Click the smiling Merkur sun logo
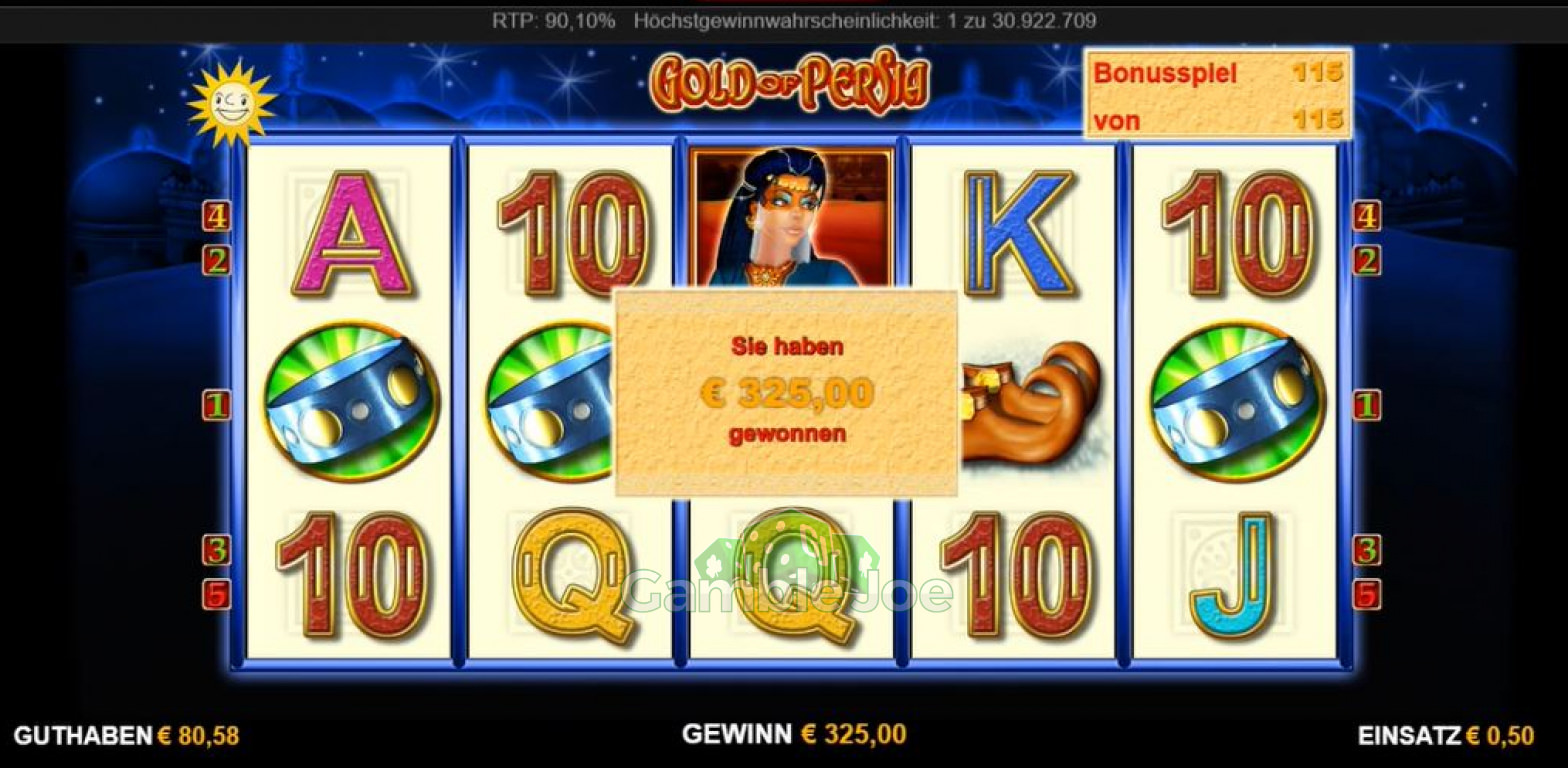 pos(231,102)
